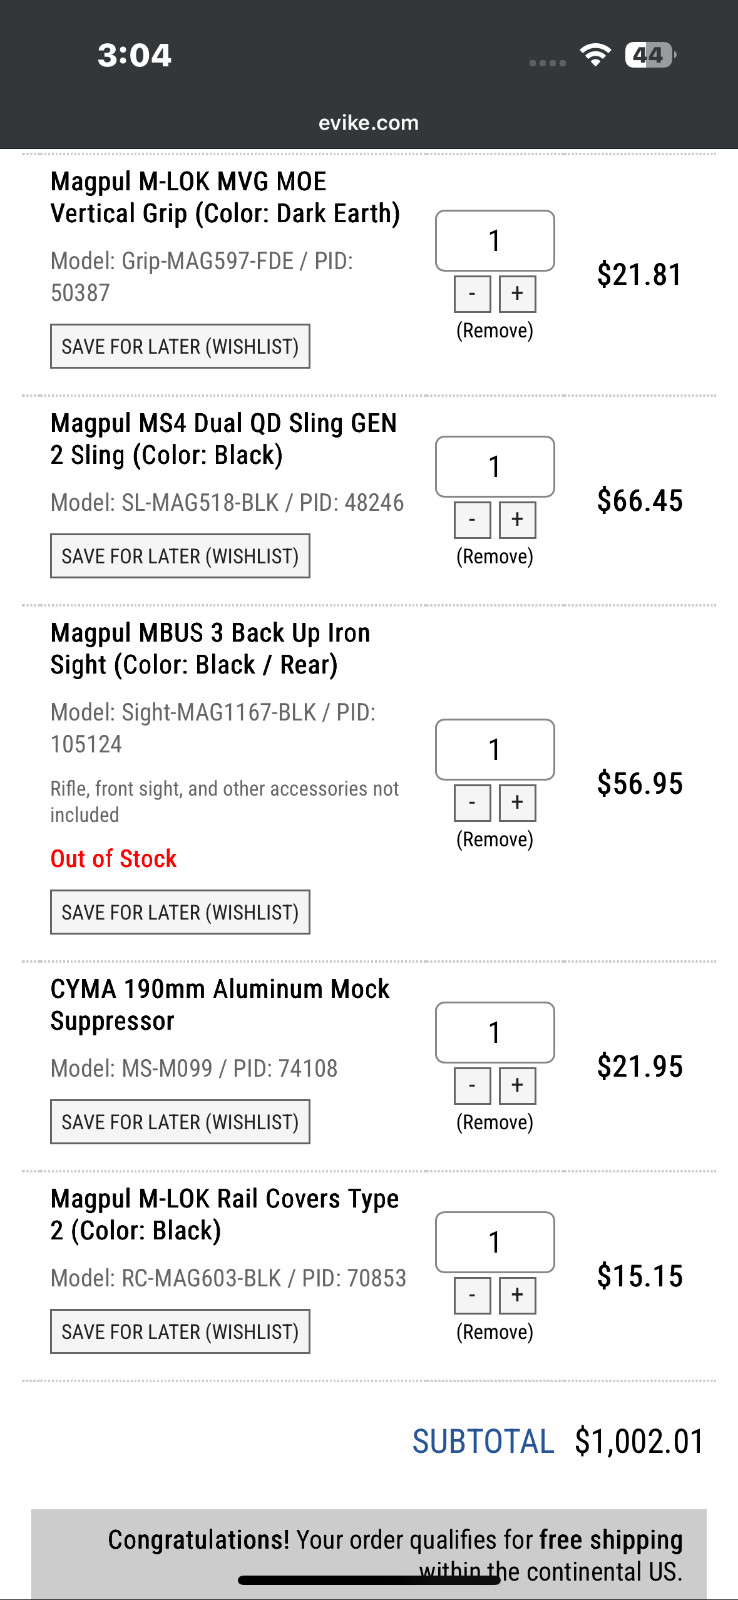This screenshot has width=738, height=1600.
Task: Increase quantity of MBUS 3 Back Up Sight
Action: [517, 803]
